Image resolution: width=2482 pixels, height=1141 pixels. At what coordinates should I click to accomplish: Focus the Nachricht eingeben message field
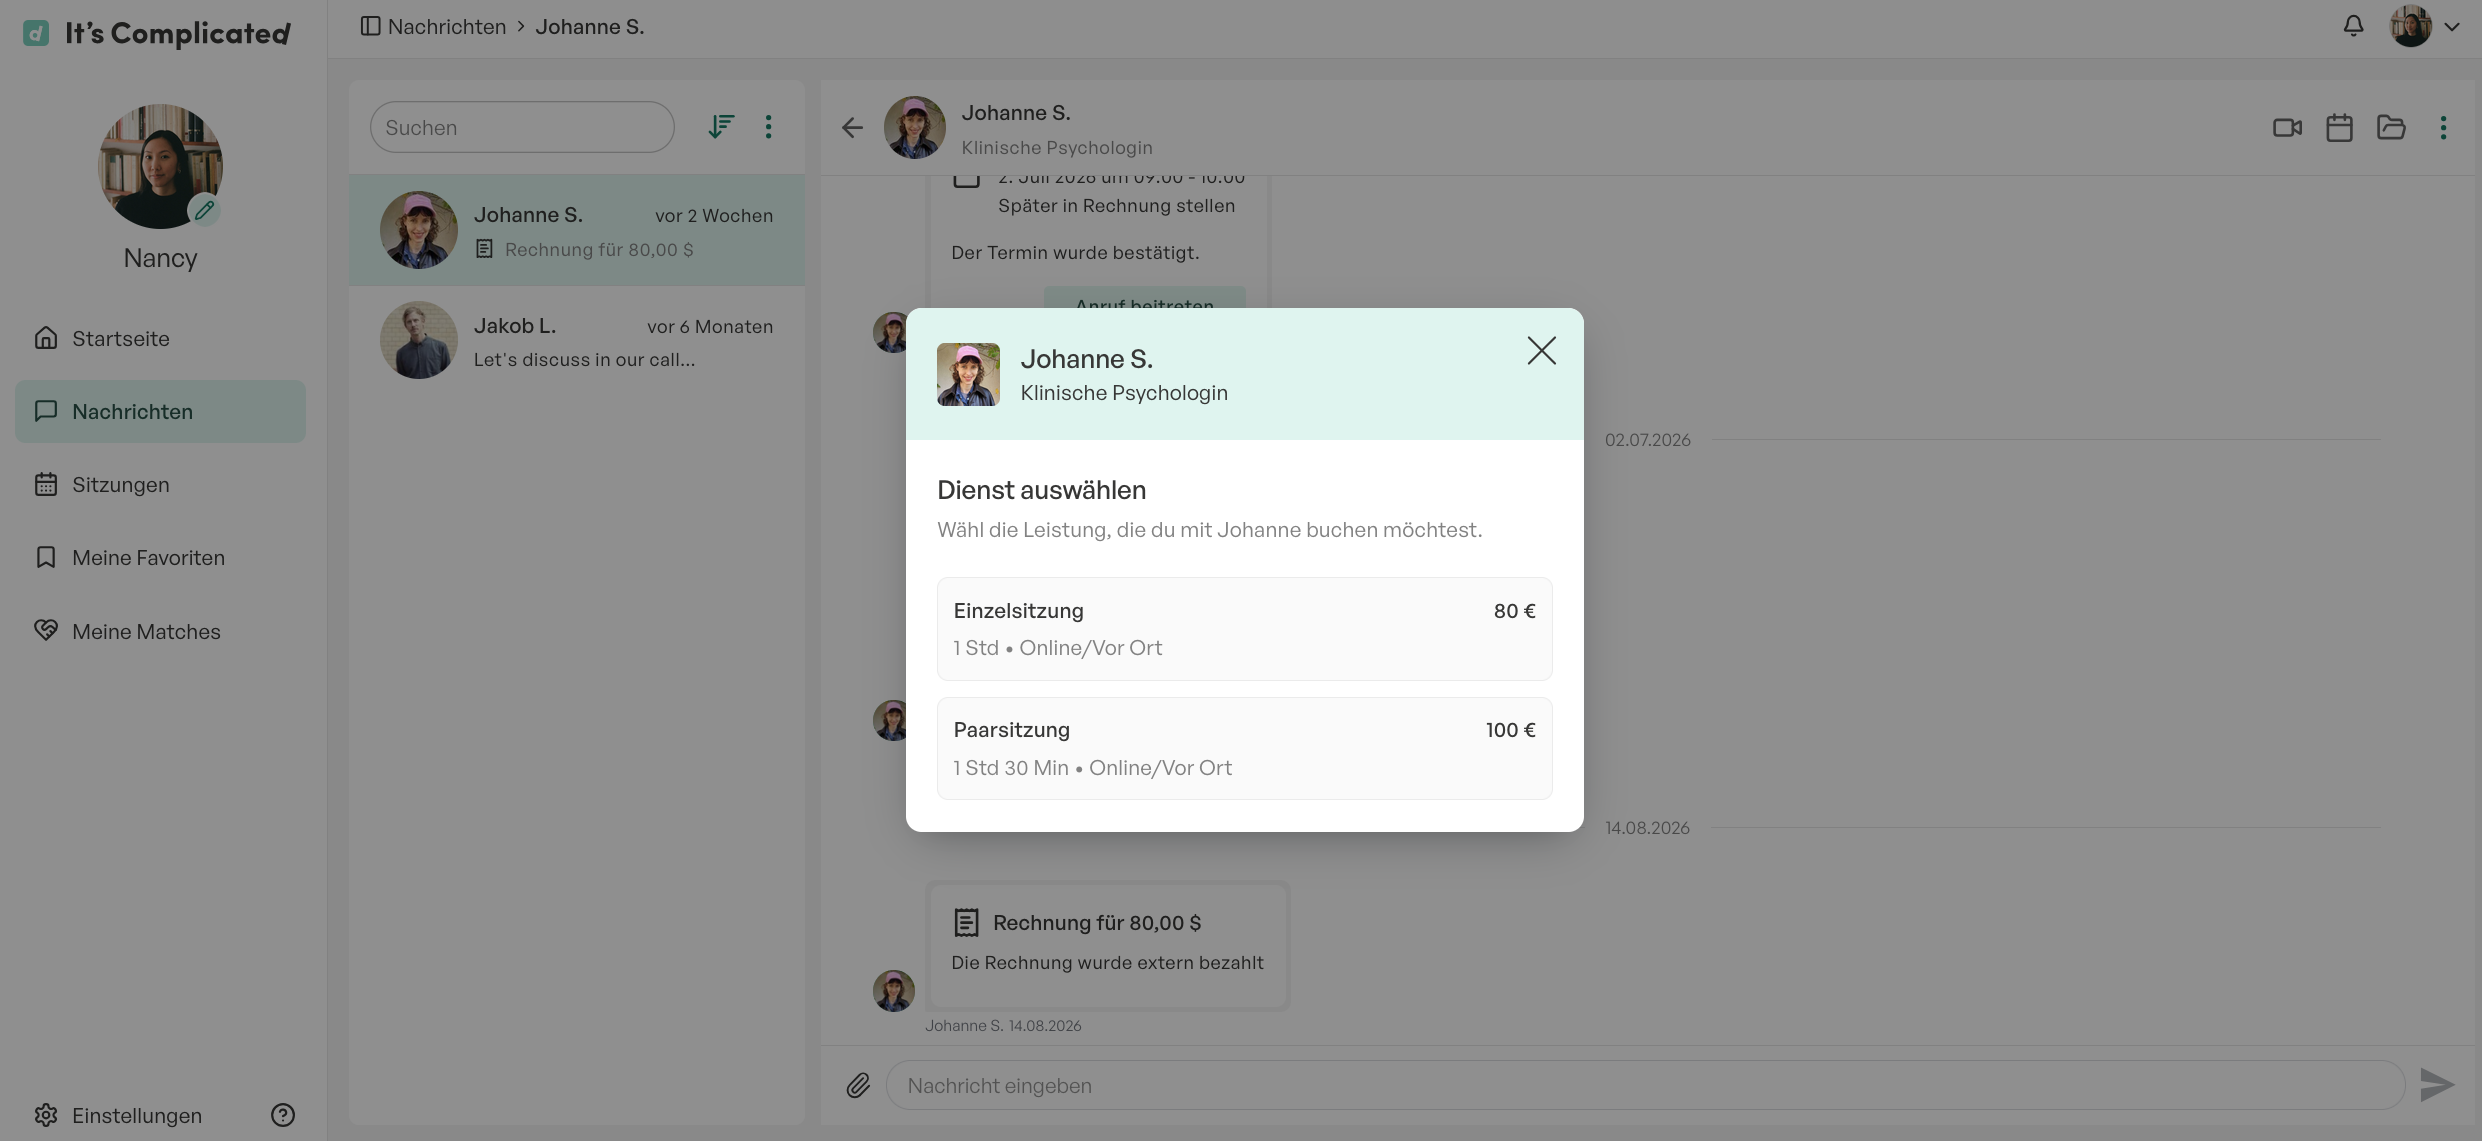pyautogui.click(x=1645, y=1085)
